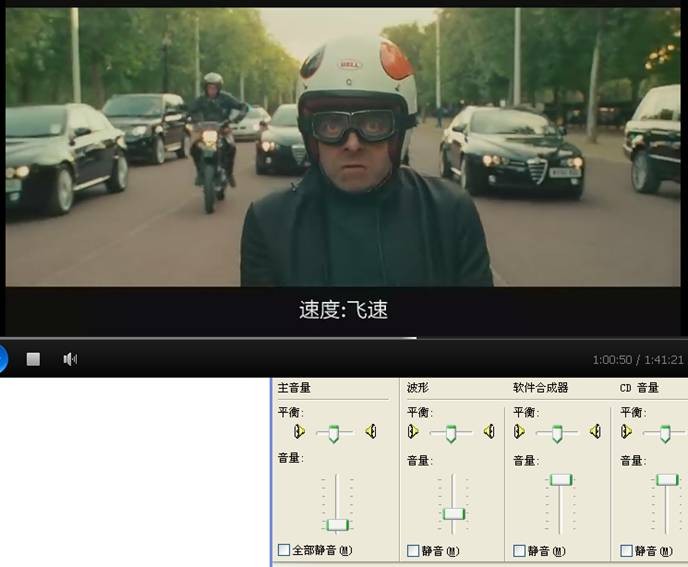Image resolution: width=688 pixels, height=567 pixels.
Task: Click the 1:00:50 / 1:41:21 time display
Action: pos(638,360)
